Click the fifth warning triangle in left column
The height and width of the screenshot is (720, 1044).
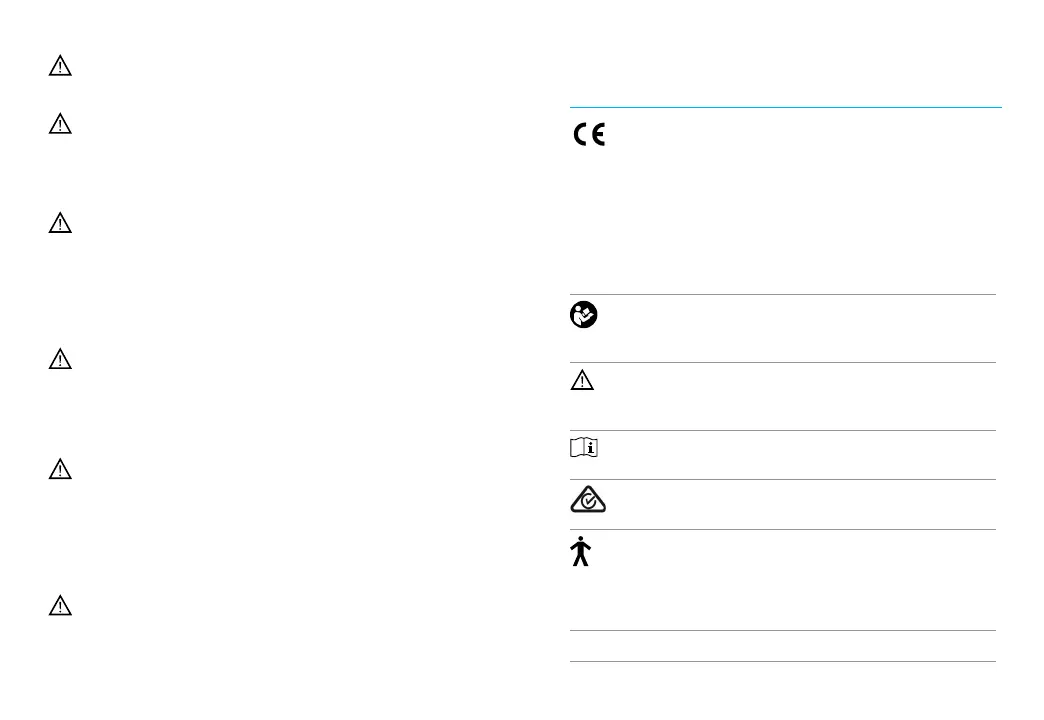point(60,469)
